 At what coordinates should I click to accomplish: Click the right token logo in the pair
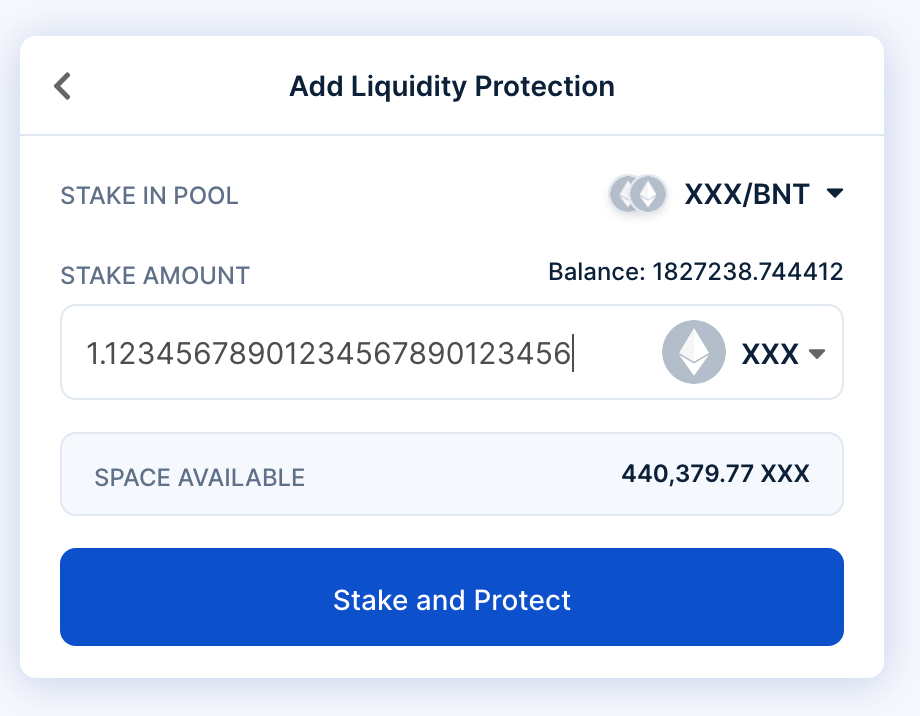648,194
